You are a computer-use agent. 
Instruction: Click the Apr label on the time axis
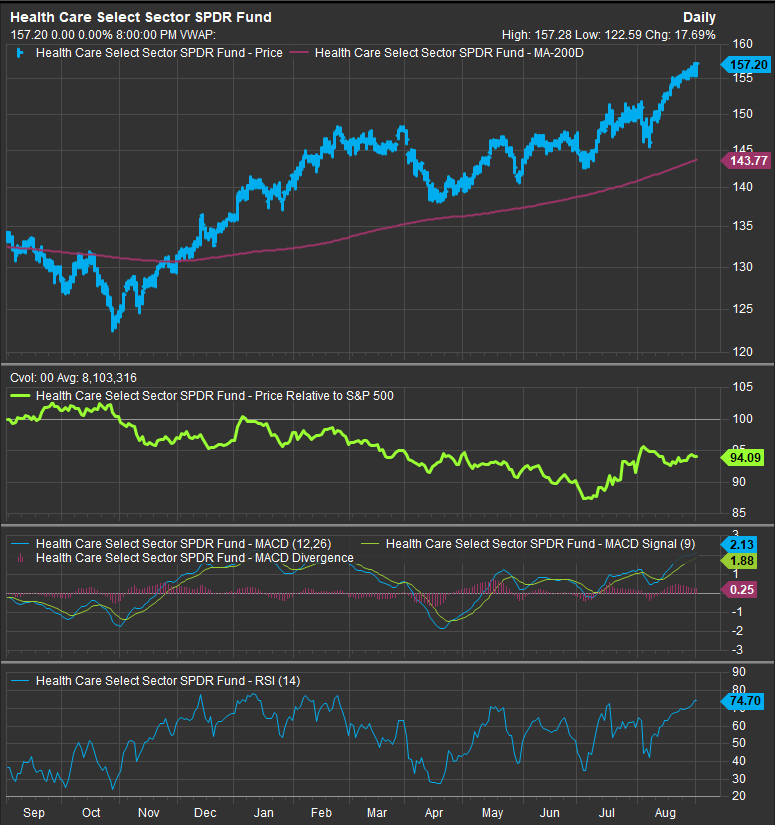pos(434,813)
